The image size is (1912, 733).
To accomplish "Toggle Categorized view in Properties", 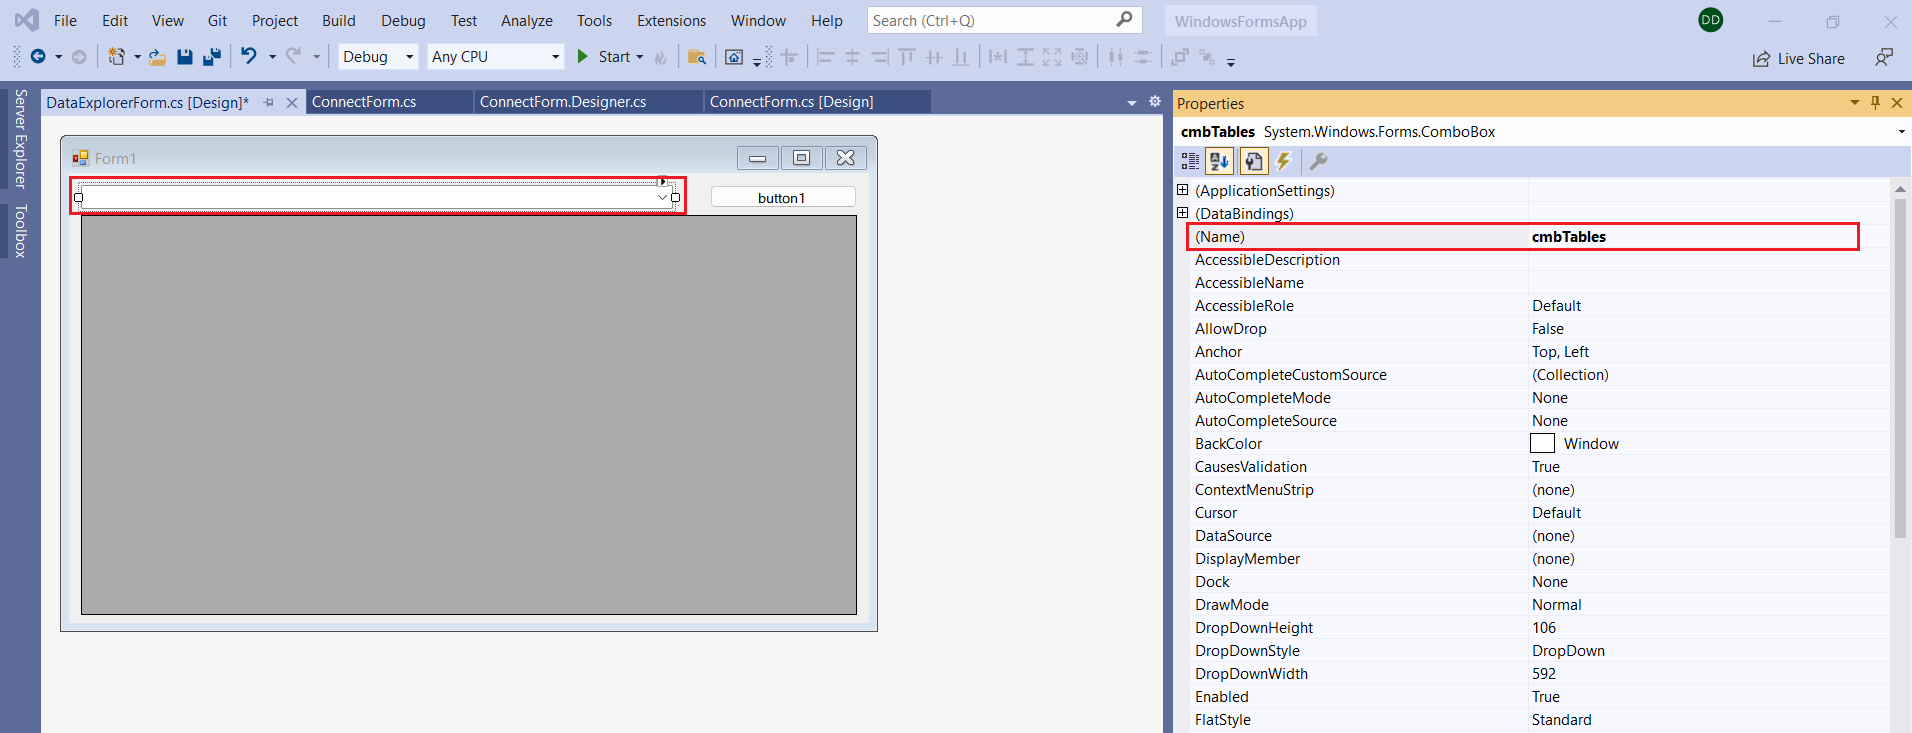I will pos(1190,161).
